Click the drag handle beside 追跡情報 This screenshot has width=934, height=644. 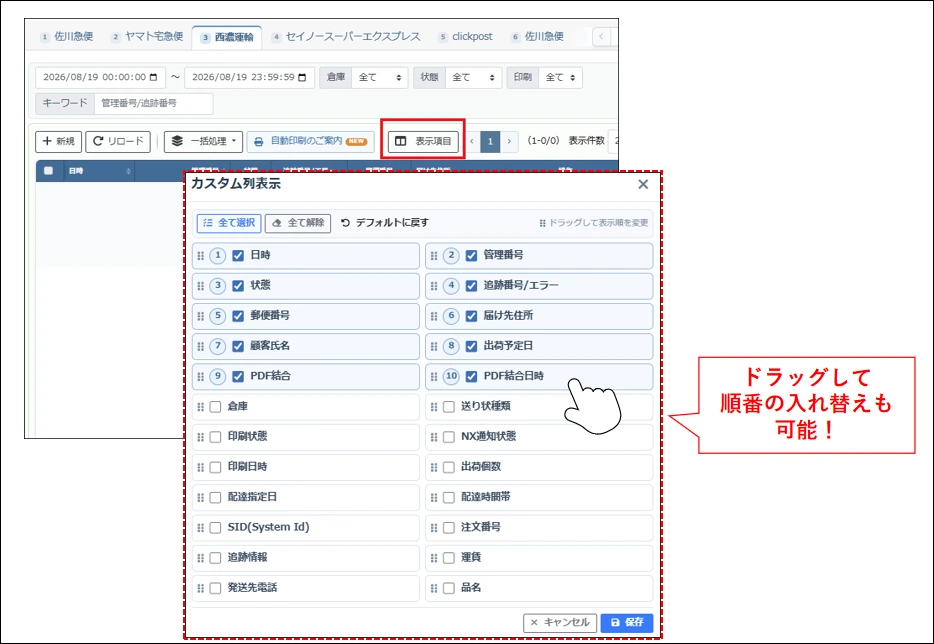click(201, 558)
